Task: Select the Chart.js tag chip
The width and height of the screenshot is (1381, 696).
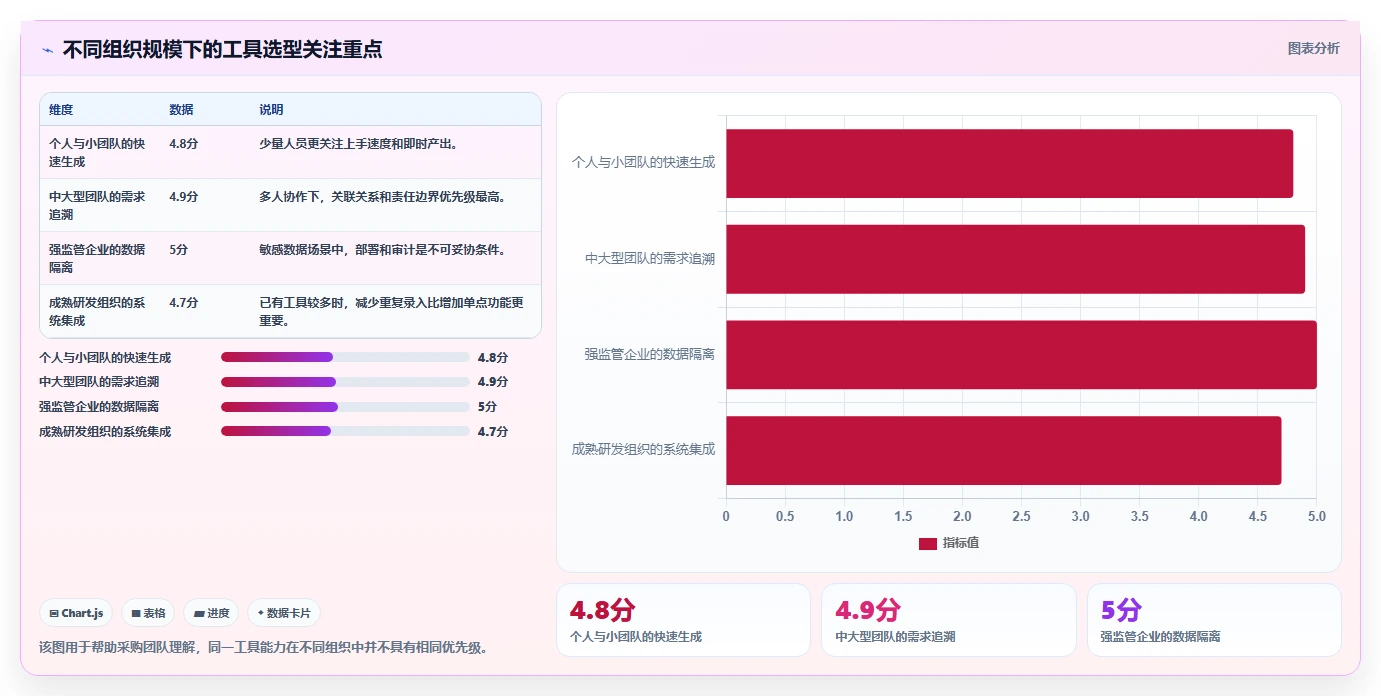Action: click(x=76, y=613)
